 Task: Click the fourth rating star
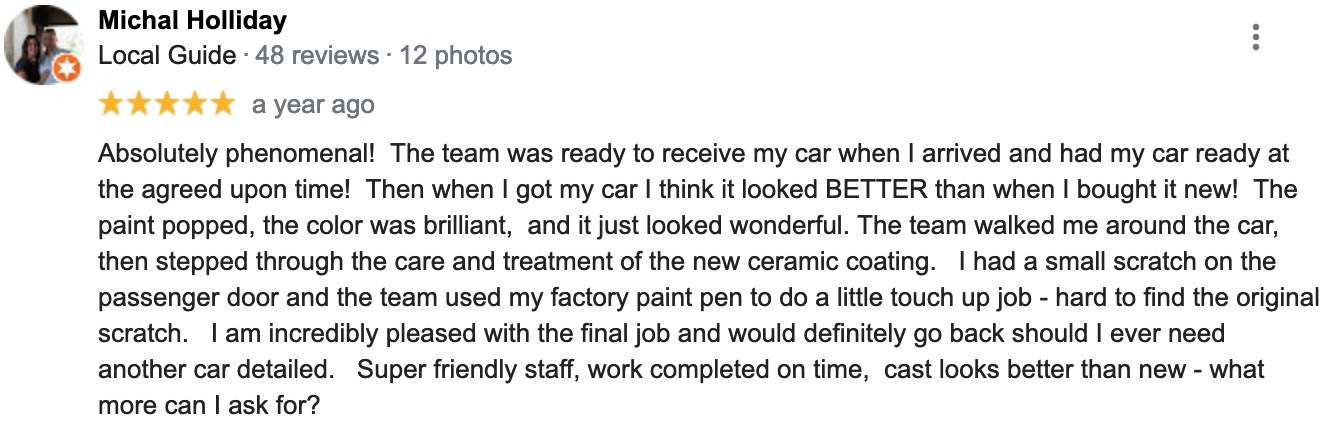coord(194,104)
